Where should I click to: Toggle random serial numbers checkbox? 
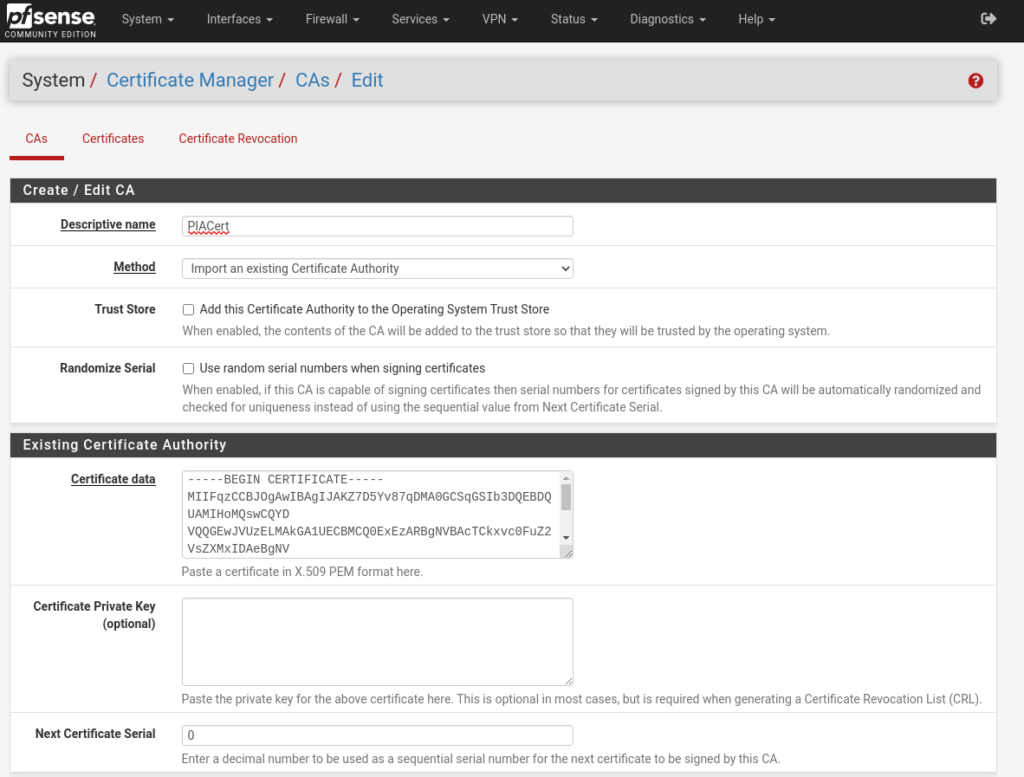pos(188,369)
